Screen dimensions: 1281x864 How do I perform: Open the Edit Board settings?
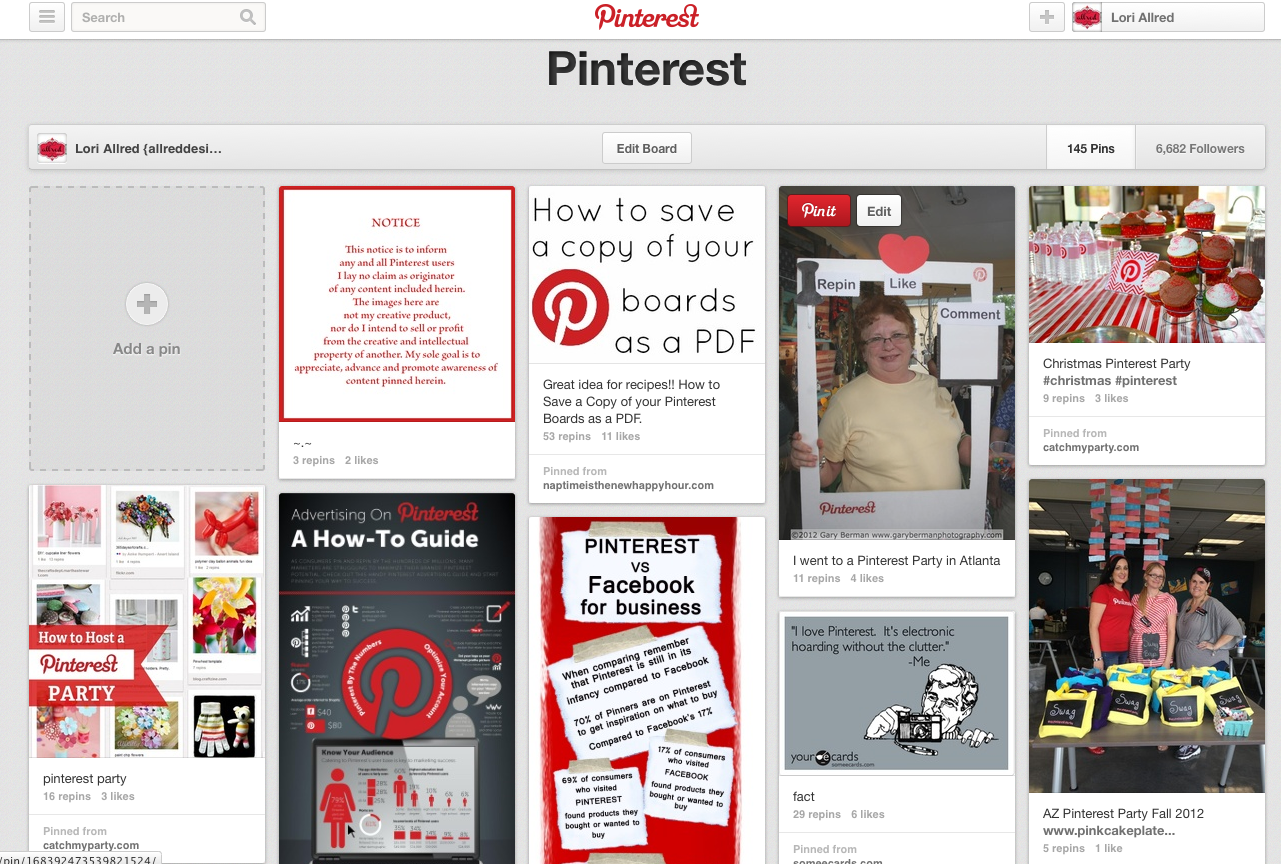click(x=646, y=147)
